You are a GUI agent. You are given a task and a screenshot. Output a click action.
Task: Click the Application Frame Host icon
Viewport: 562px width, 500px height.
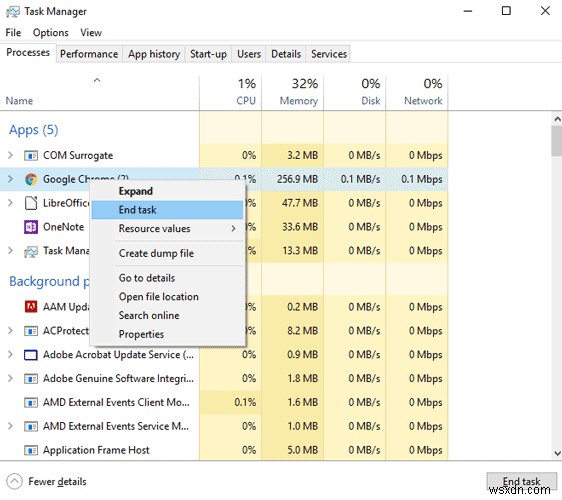(x=31, y=450)
